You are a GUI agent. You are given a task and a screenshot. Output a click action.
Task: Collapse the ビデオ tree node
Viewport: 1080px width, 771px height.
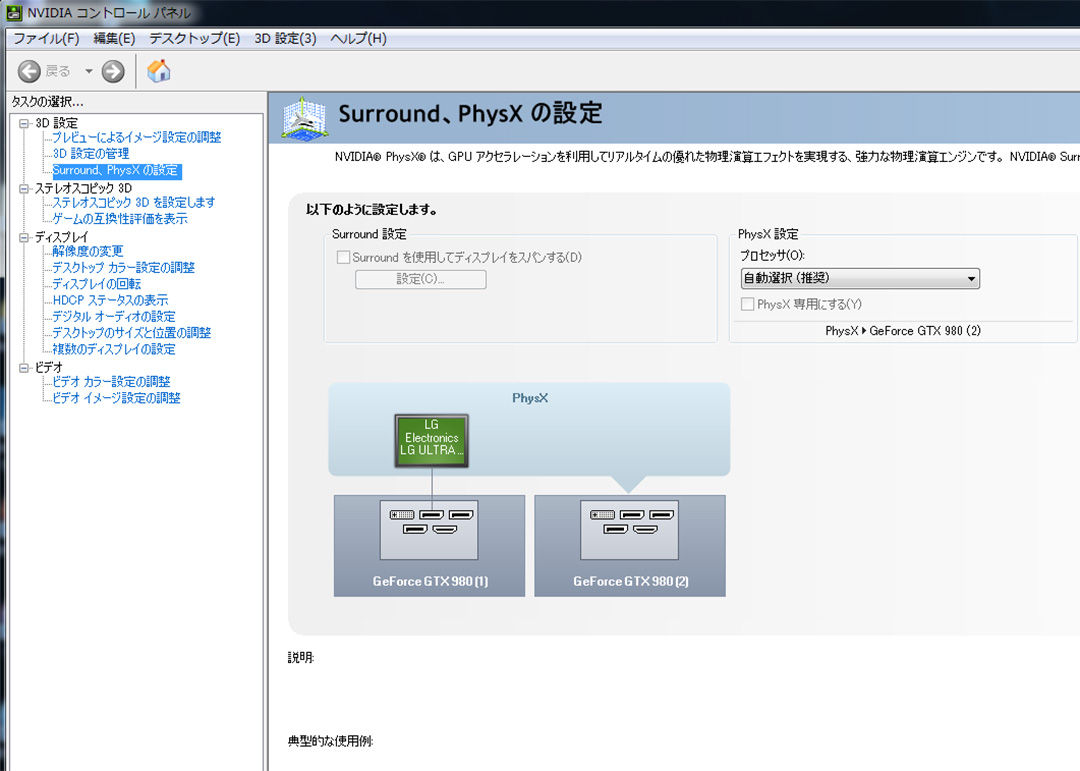click(x=24, y=367)
